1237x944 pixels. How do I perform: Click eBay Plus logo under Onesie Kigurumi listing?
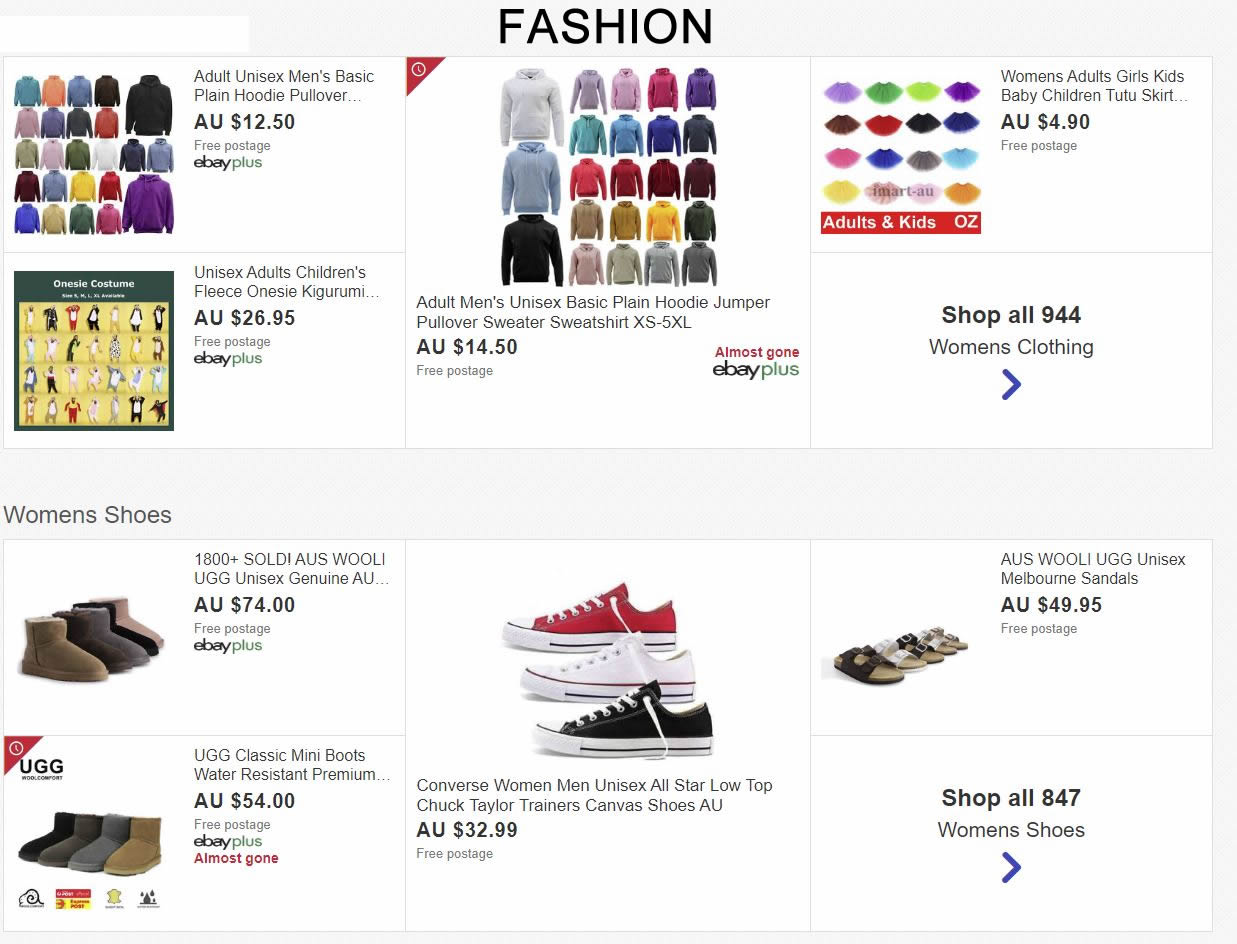click(x=228, y=359)
